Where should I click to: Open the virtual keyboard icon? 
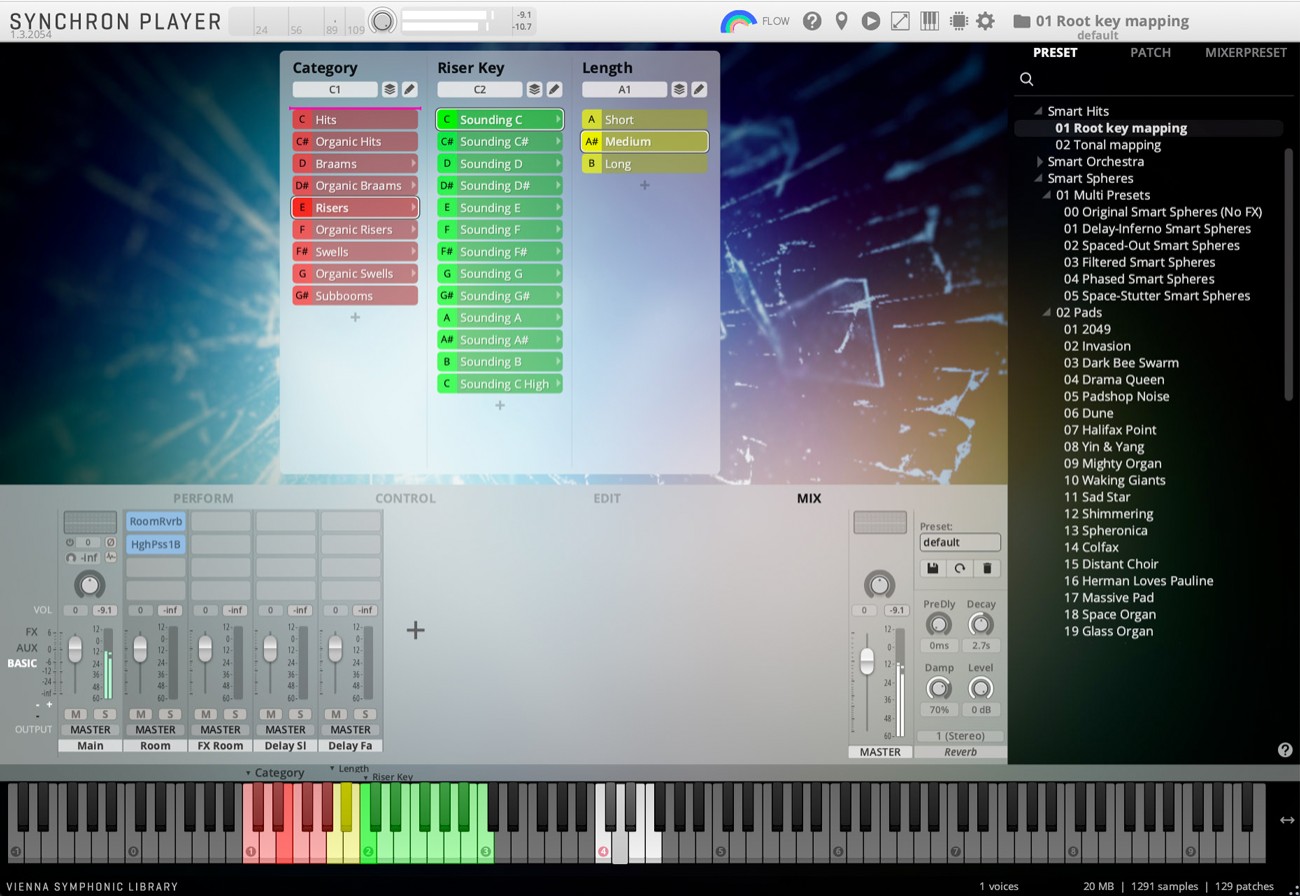929,20
